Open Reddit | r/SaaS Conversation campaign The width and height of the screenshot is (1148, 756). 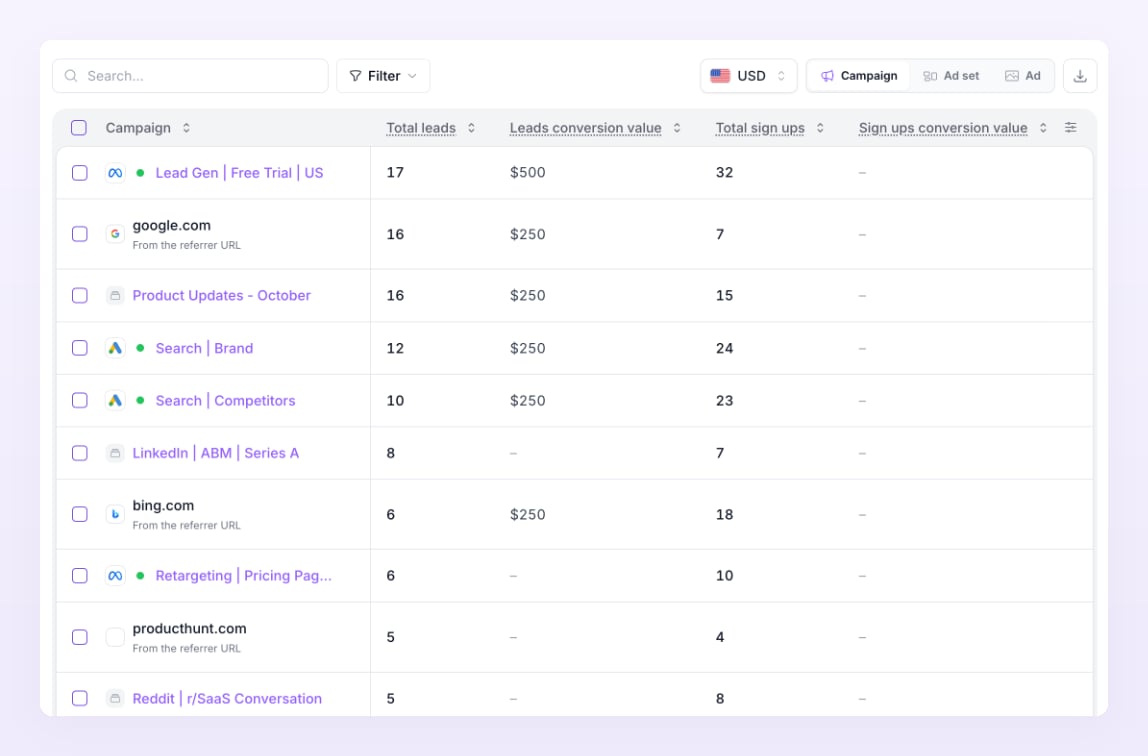(x=227, y=699)
